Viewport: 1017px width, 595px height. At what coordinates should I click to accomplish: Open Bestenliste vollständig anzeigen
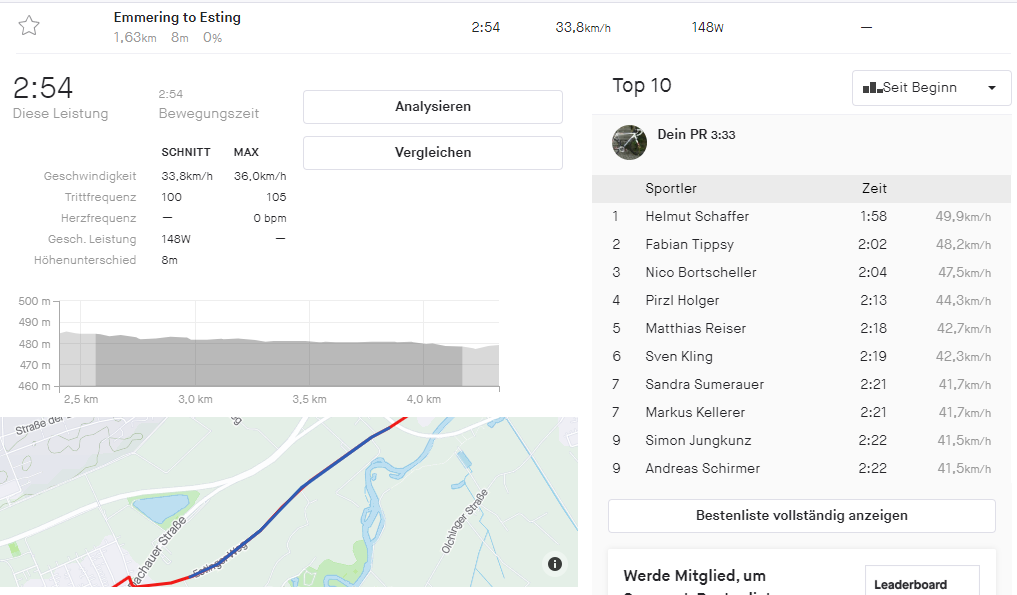pos(801,516)
